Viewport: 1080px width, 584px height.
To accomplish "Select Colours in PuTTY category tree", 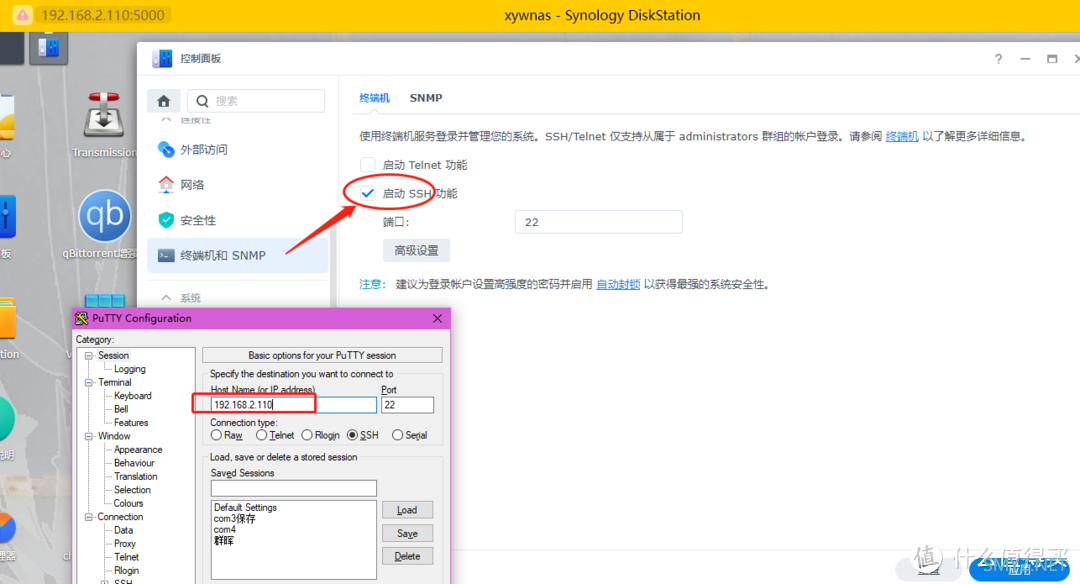I will [128, 503].
